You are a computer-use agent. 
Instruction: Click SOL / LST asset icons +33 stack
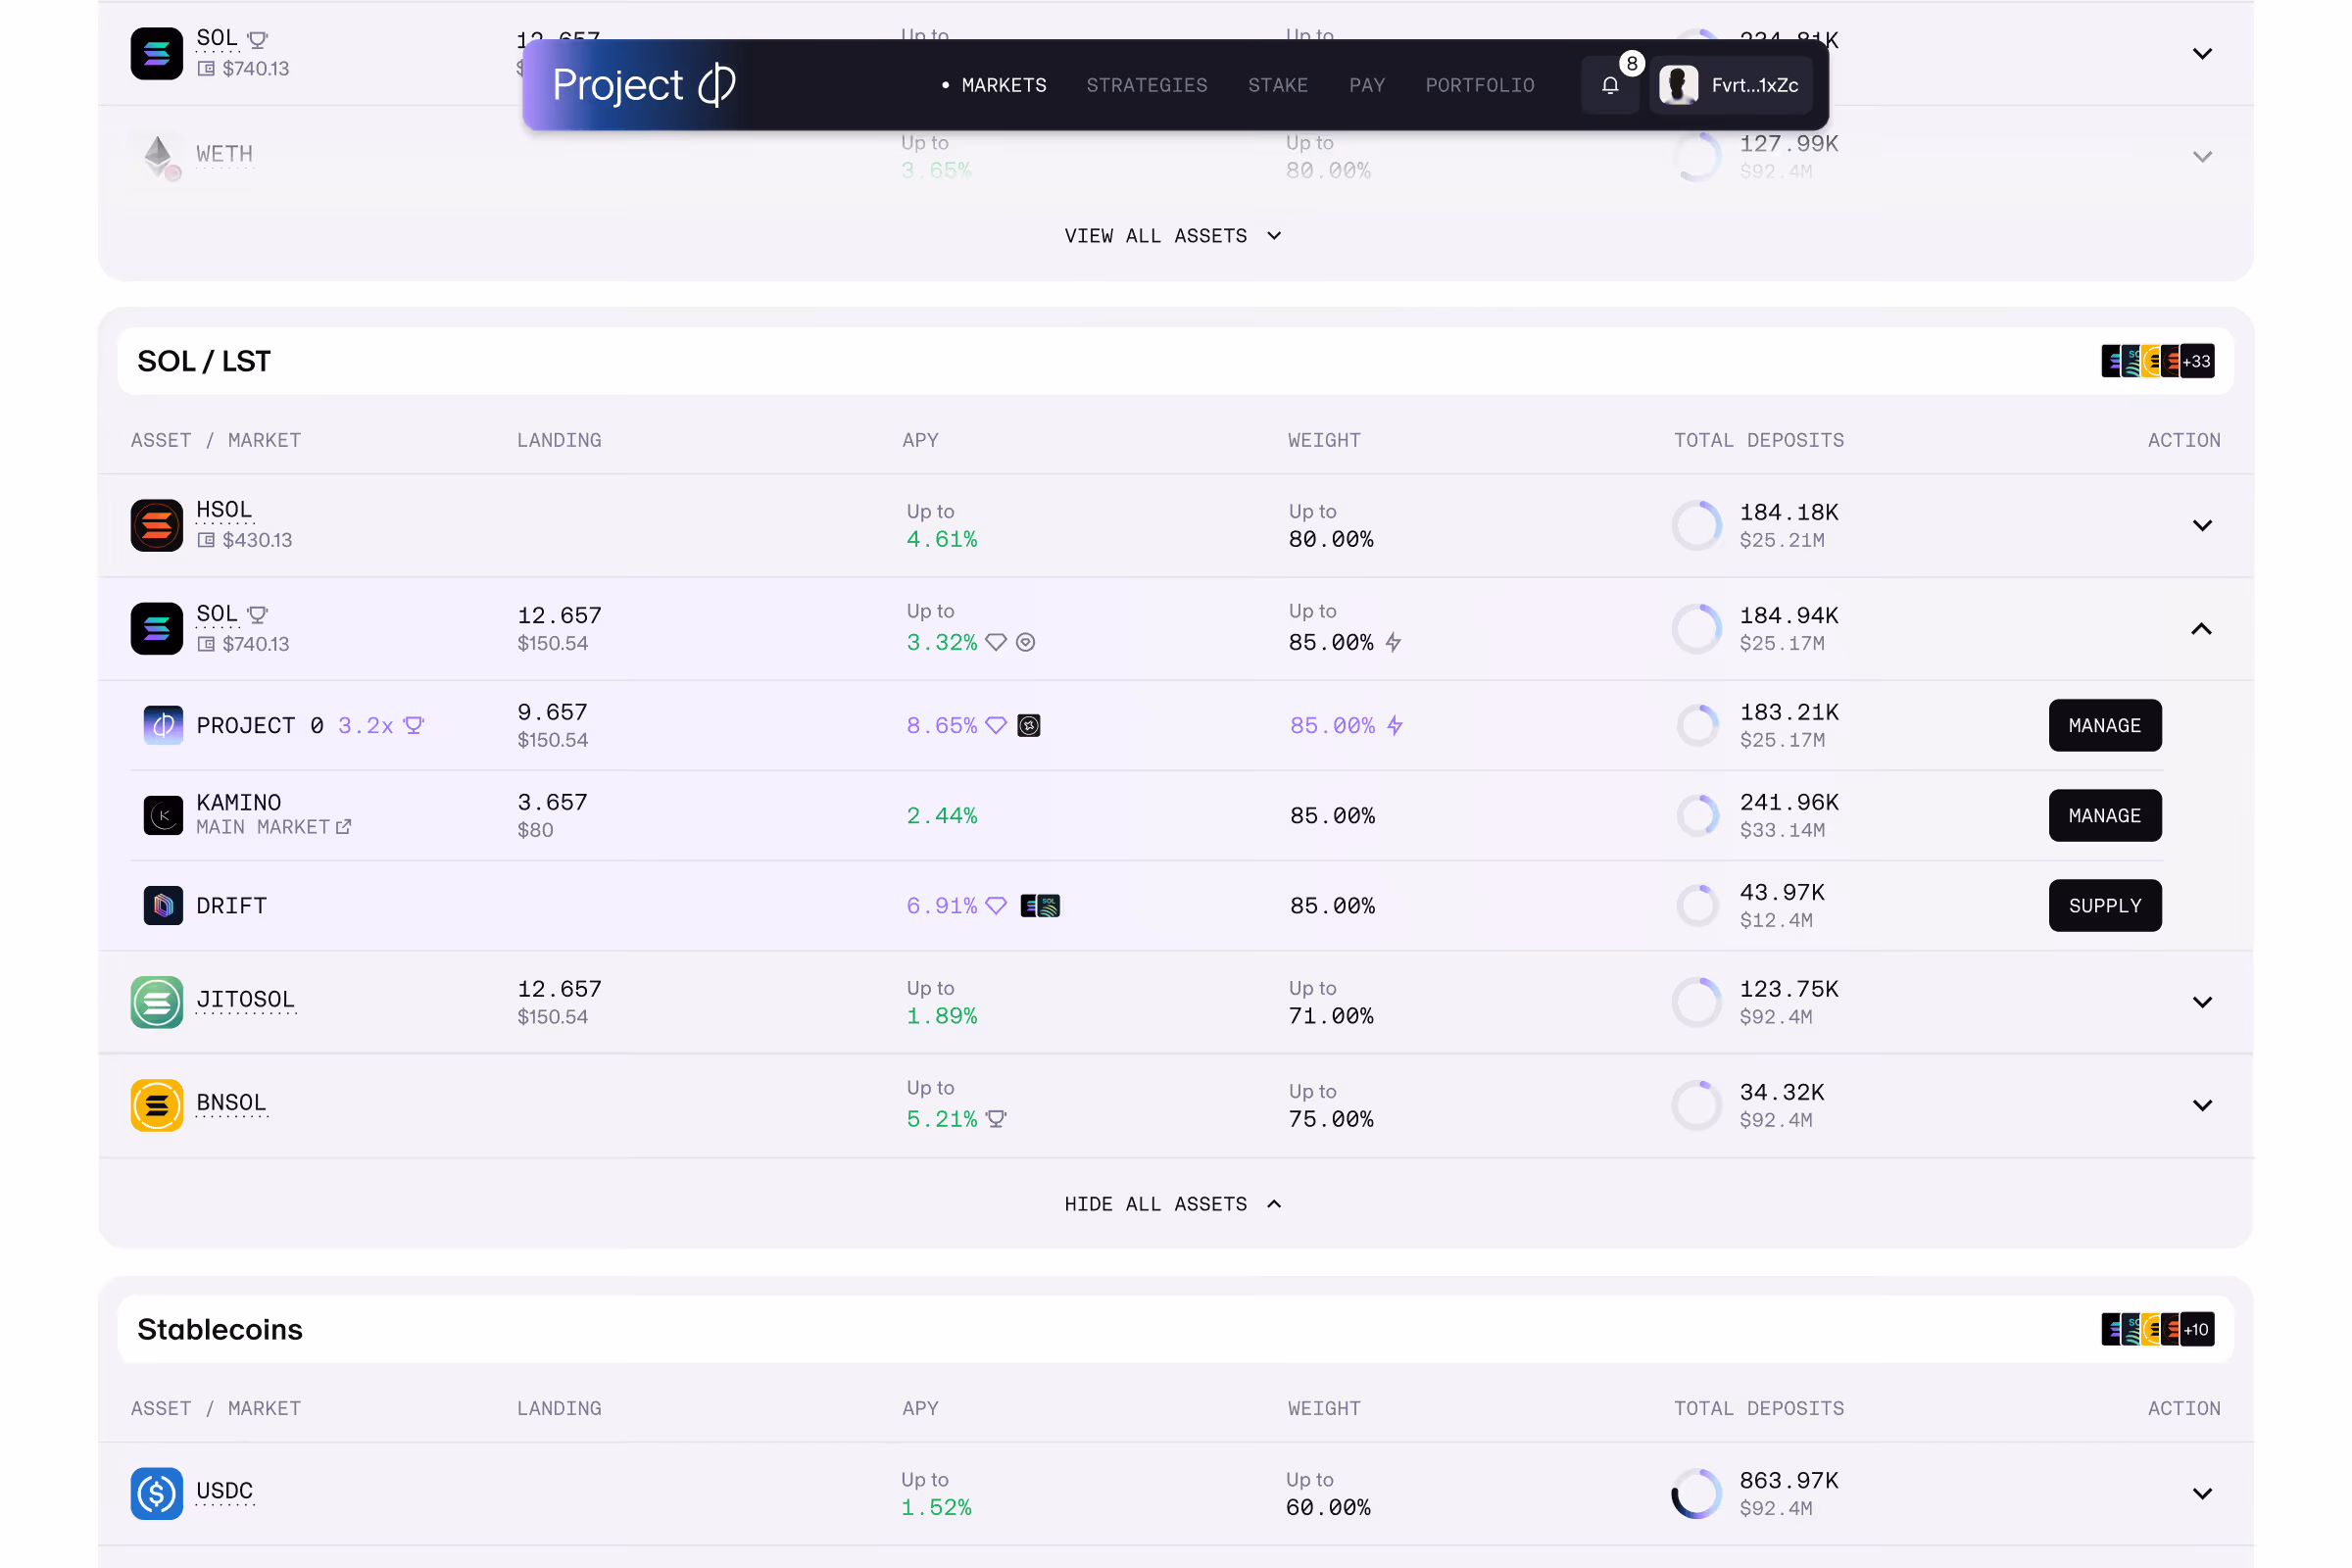click(2158, 361)
